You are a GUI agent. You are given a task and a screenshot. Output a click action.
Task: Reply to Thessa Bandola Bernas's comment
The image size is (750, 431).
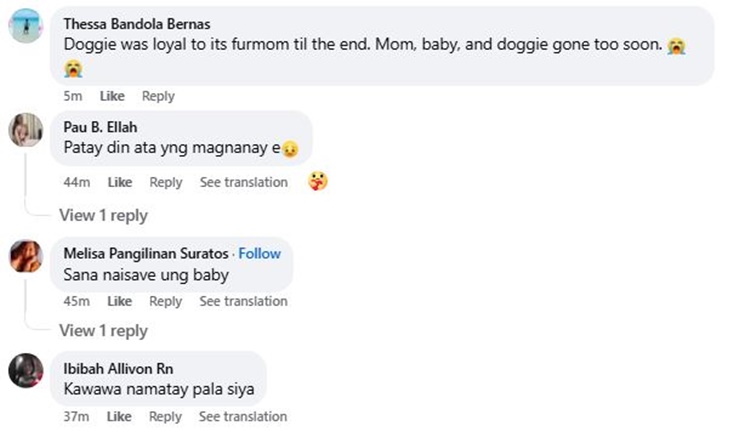tap(158, 96)
